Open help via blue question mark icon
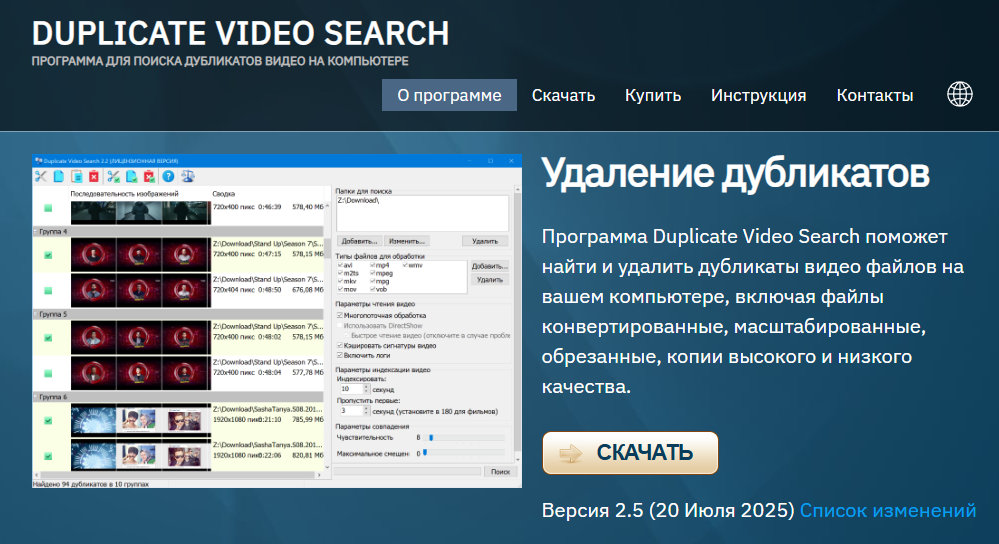The width and height of the screenshot is (999, 544). coord(168,176)
